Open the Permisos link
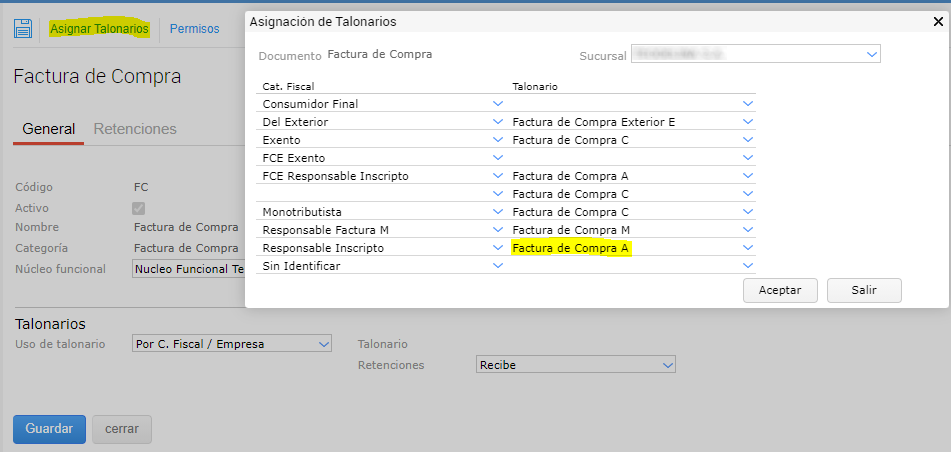 click(194, 29)
